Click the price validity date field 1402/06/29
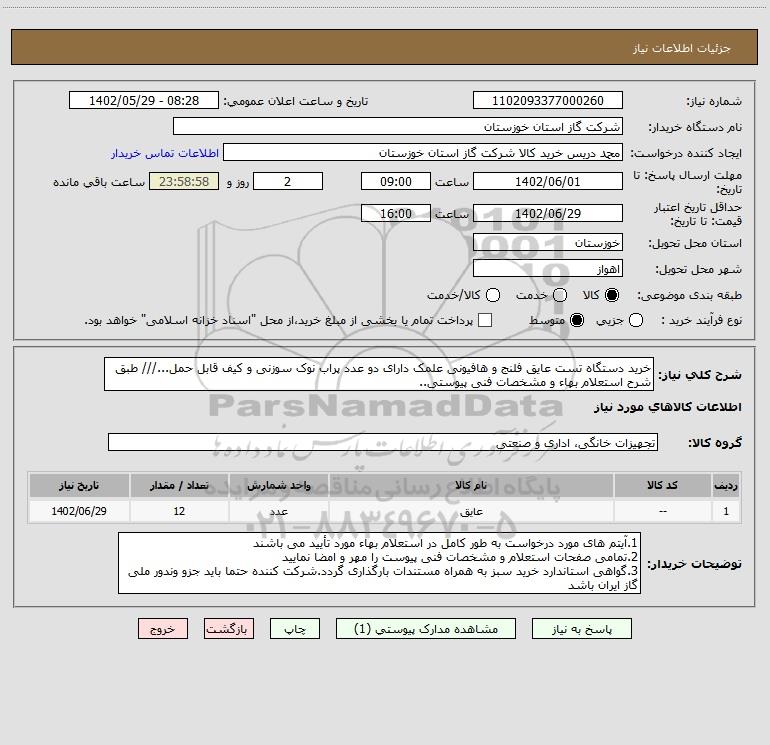 [x=548, y=214]
